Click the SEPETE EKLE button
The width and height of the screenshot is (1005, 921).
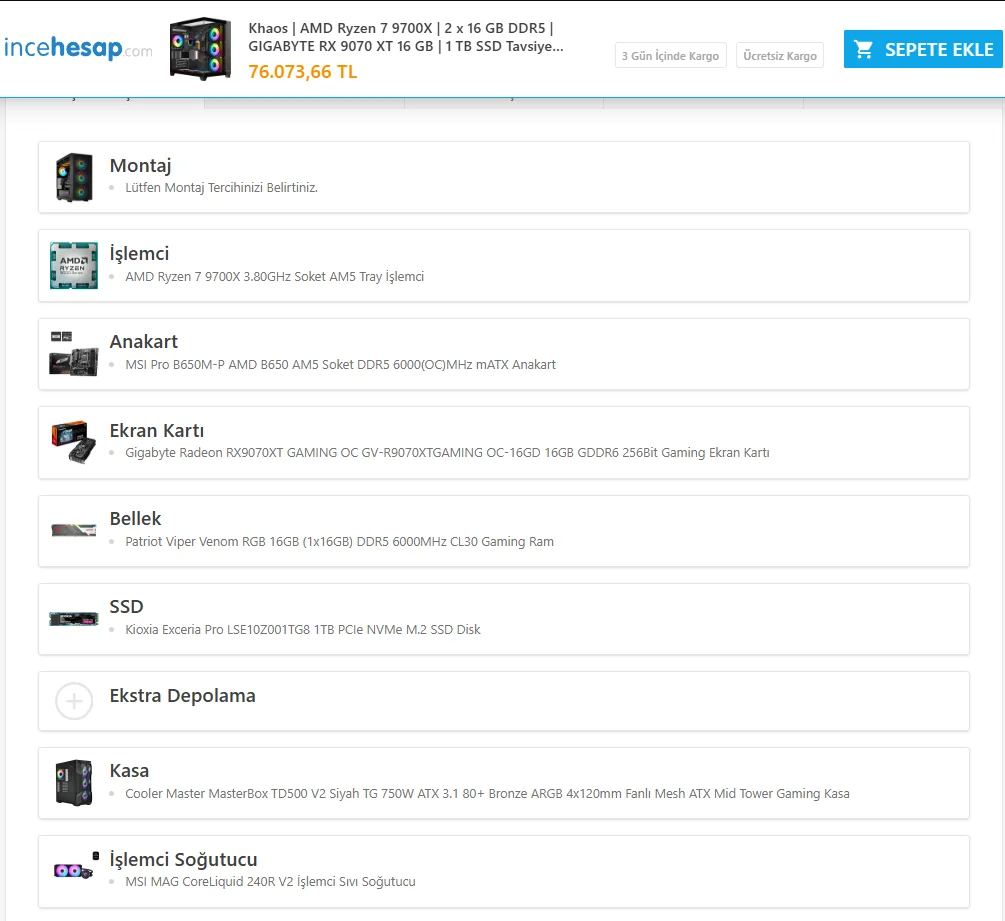click(924, 49)
